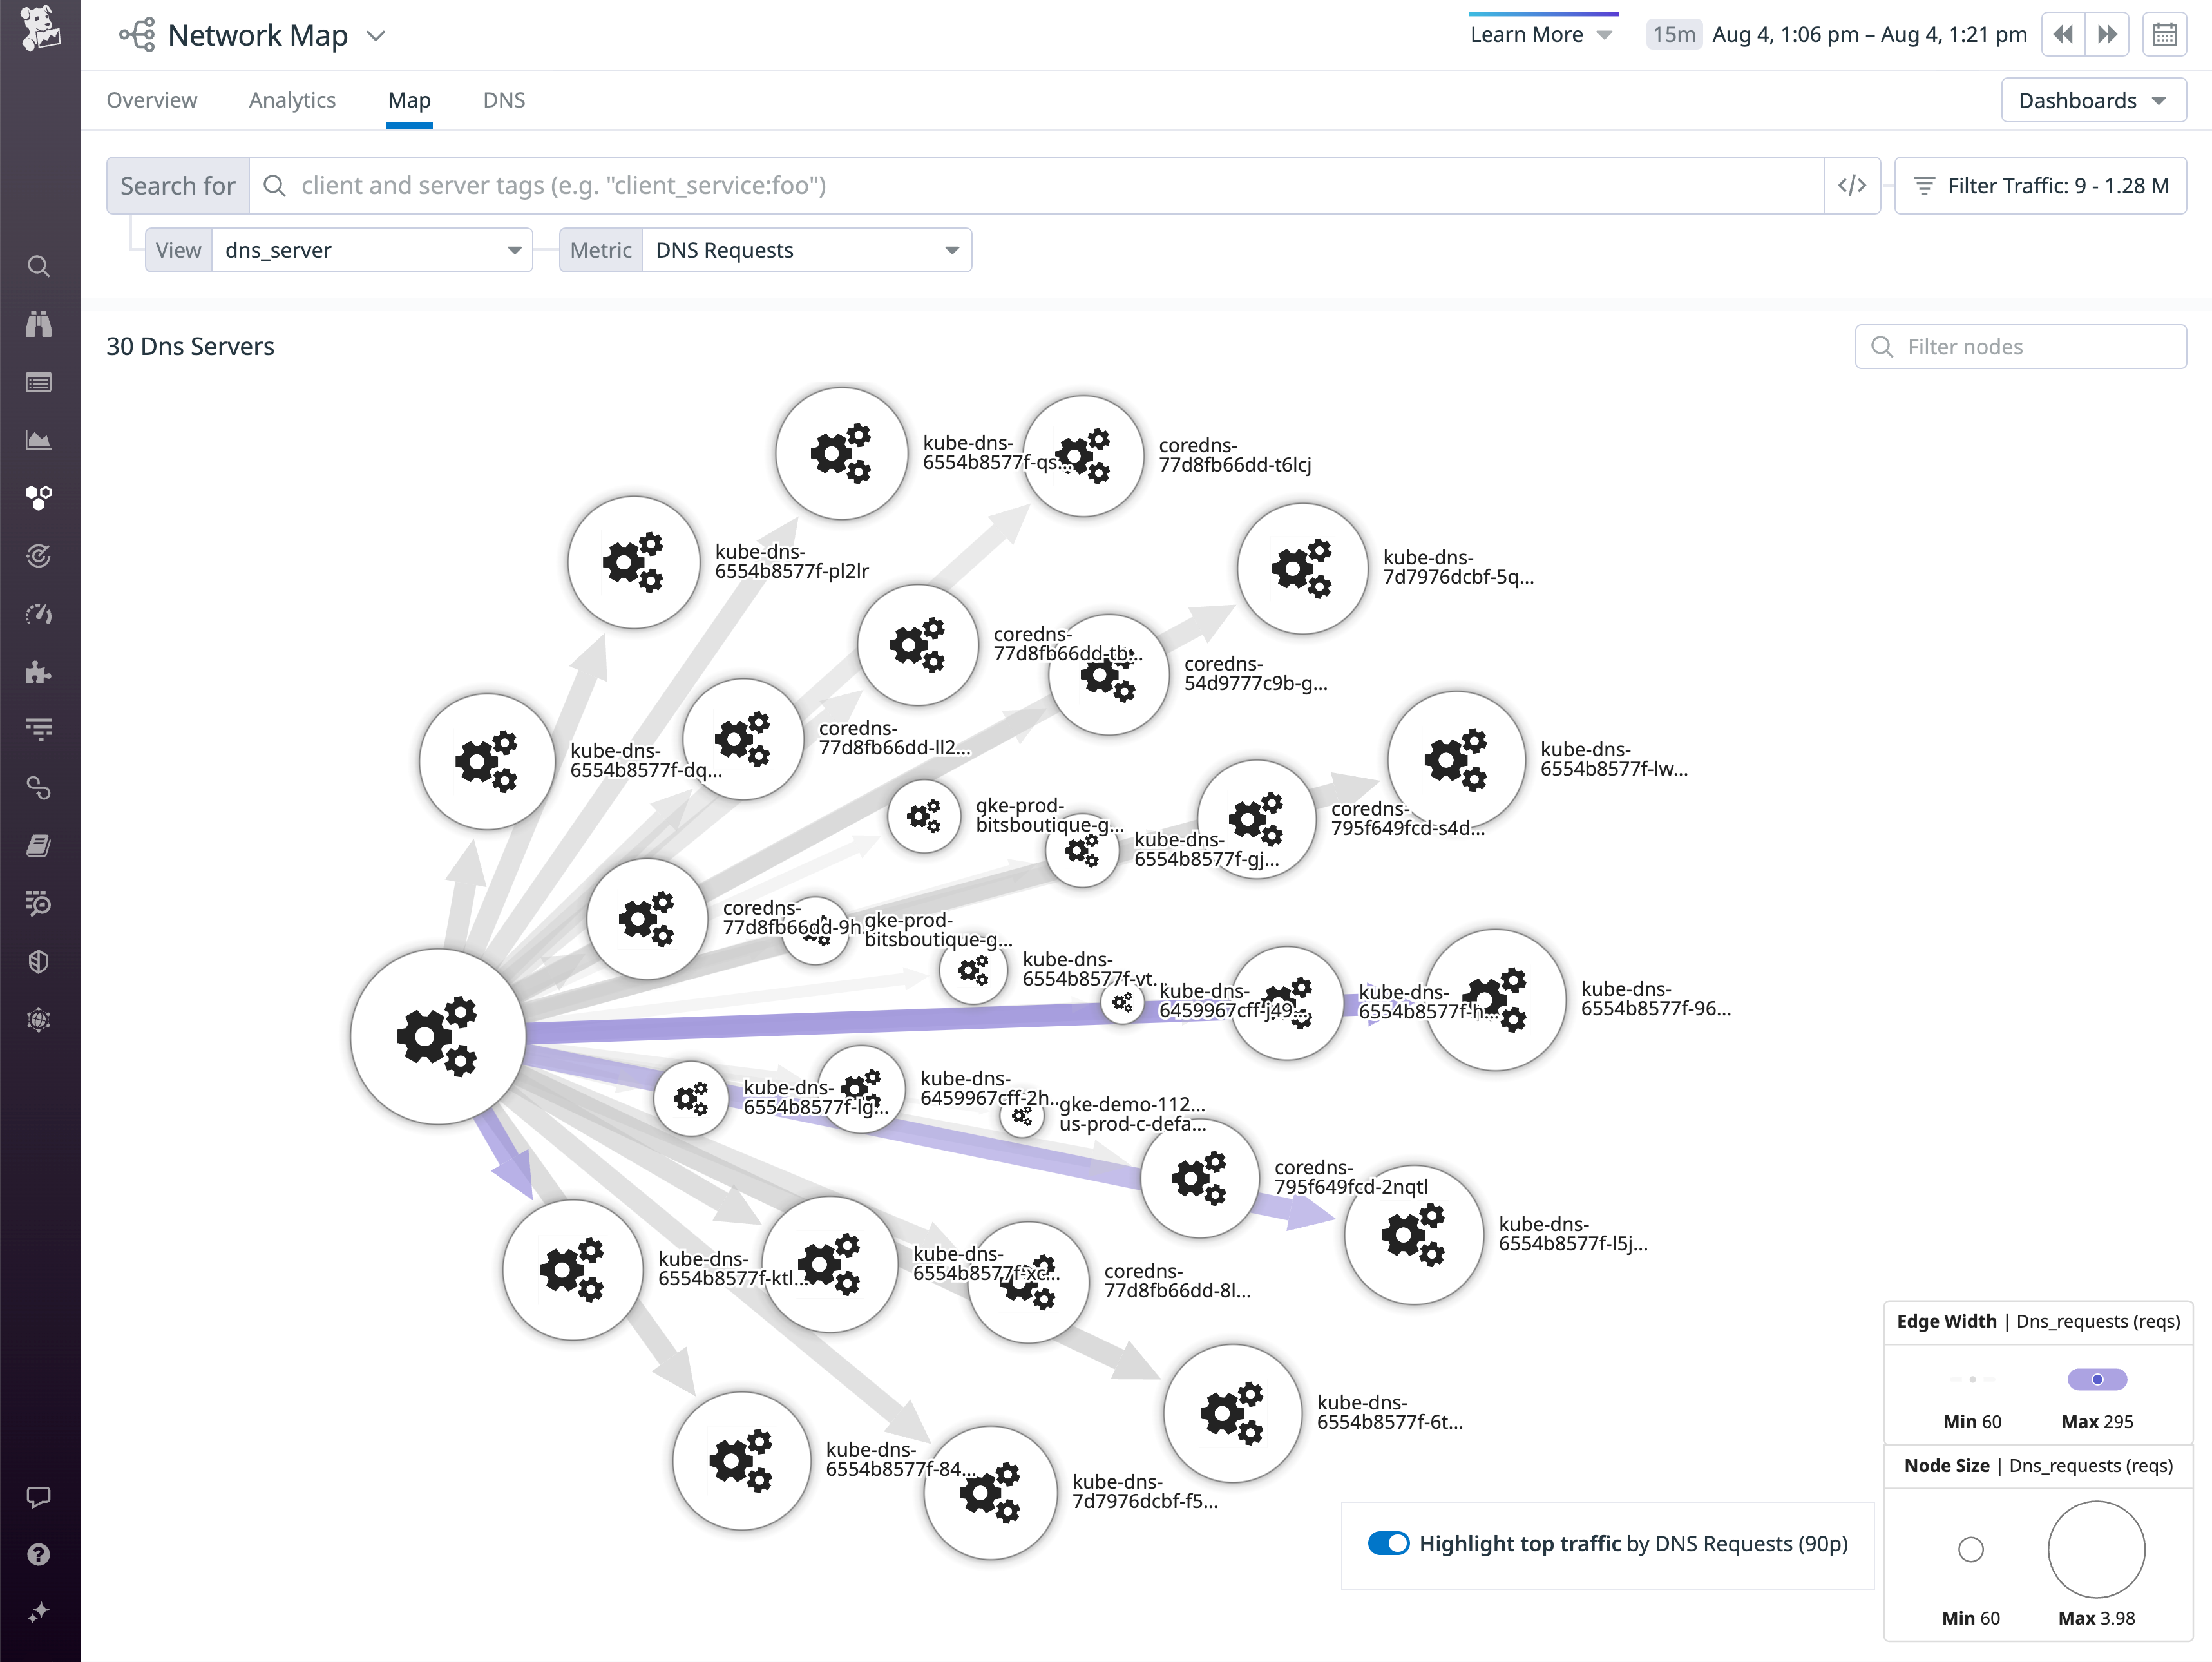Disable Highlight top traffic by DNS Requests
Viewport: 2212px width, 1662px height.
point(1389,1543)
